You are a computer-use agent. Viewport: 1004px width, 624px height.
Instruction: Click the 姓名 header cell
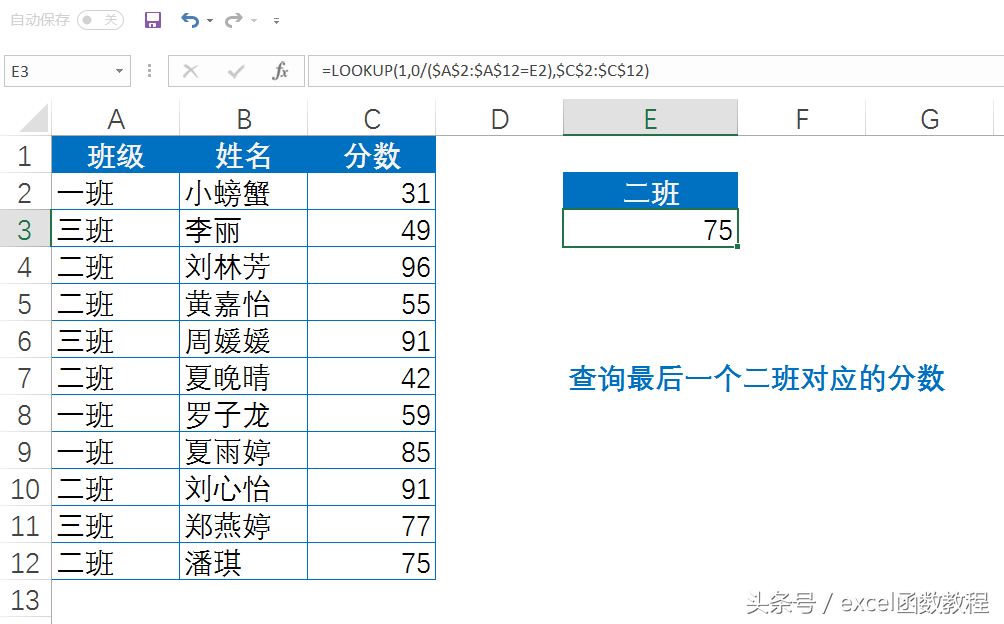coord(244,155)
